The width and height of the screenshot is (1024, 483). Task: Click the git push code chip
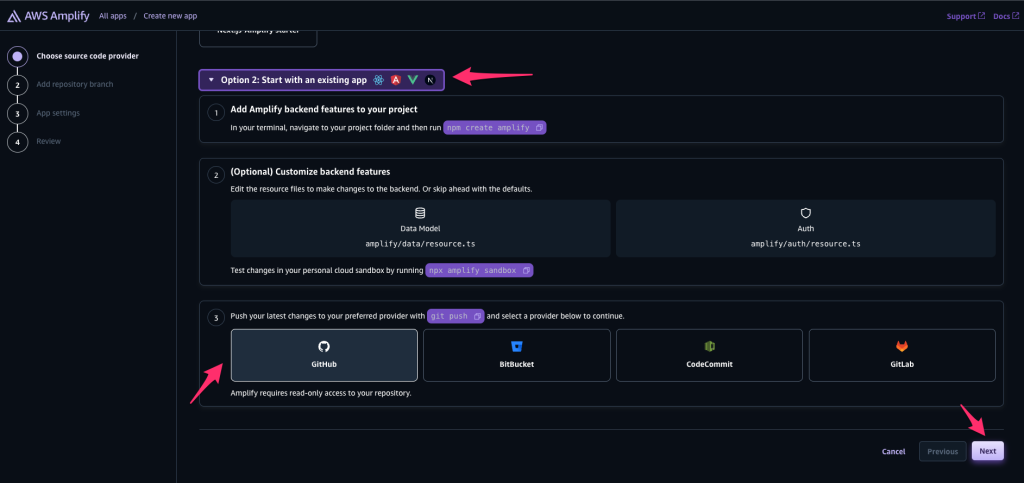pyautogui.click(x=456, y=316)
